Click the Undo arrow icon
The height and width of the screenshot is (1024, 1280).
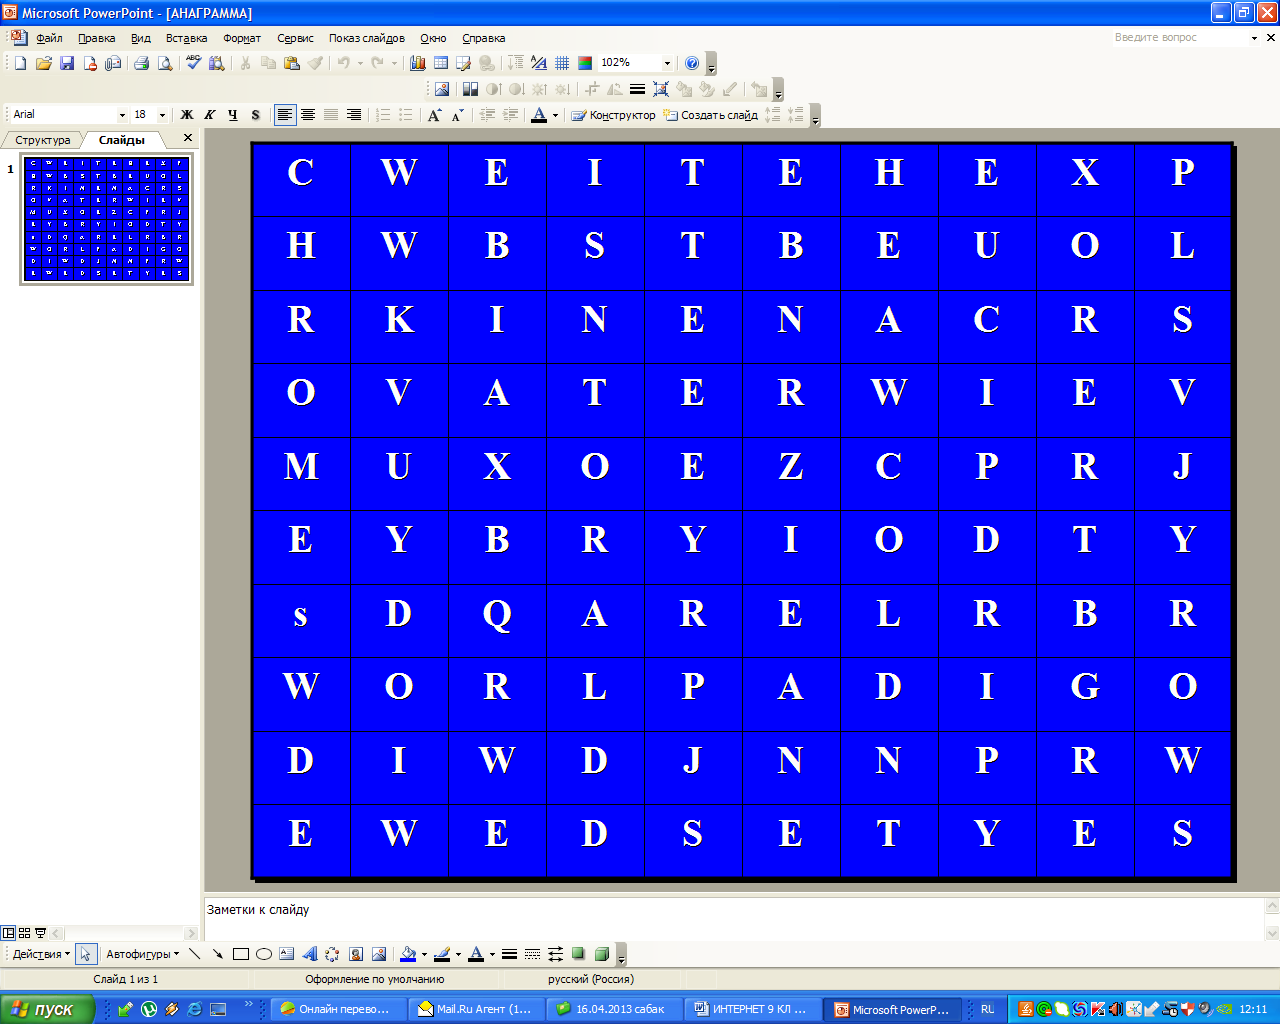pyautogui.click(x=344, y=63)
